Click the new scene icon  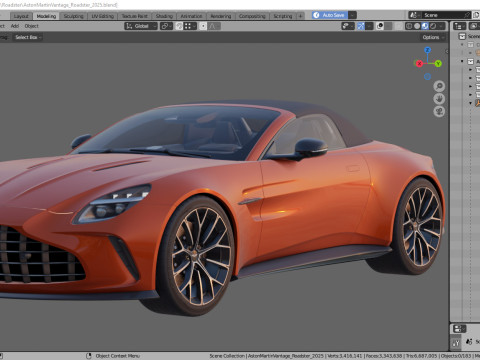point(476,15)
